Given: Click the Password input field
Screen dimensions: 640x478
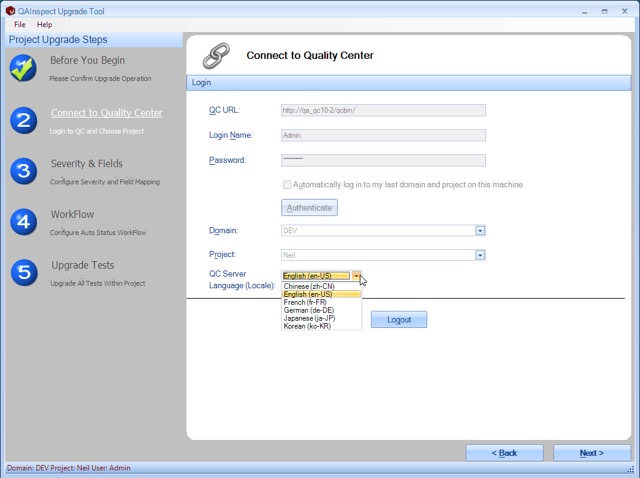Looking at the screenshot, I should pyautogui.click(x=383, y=160).
